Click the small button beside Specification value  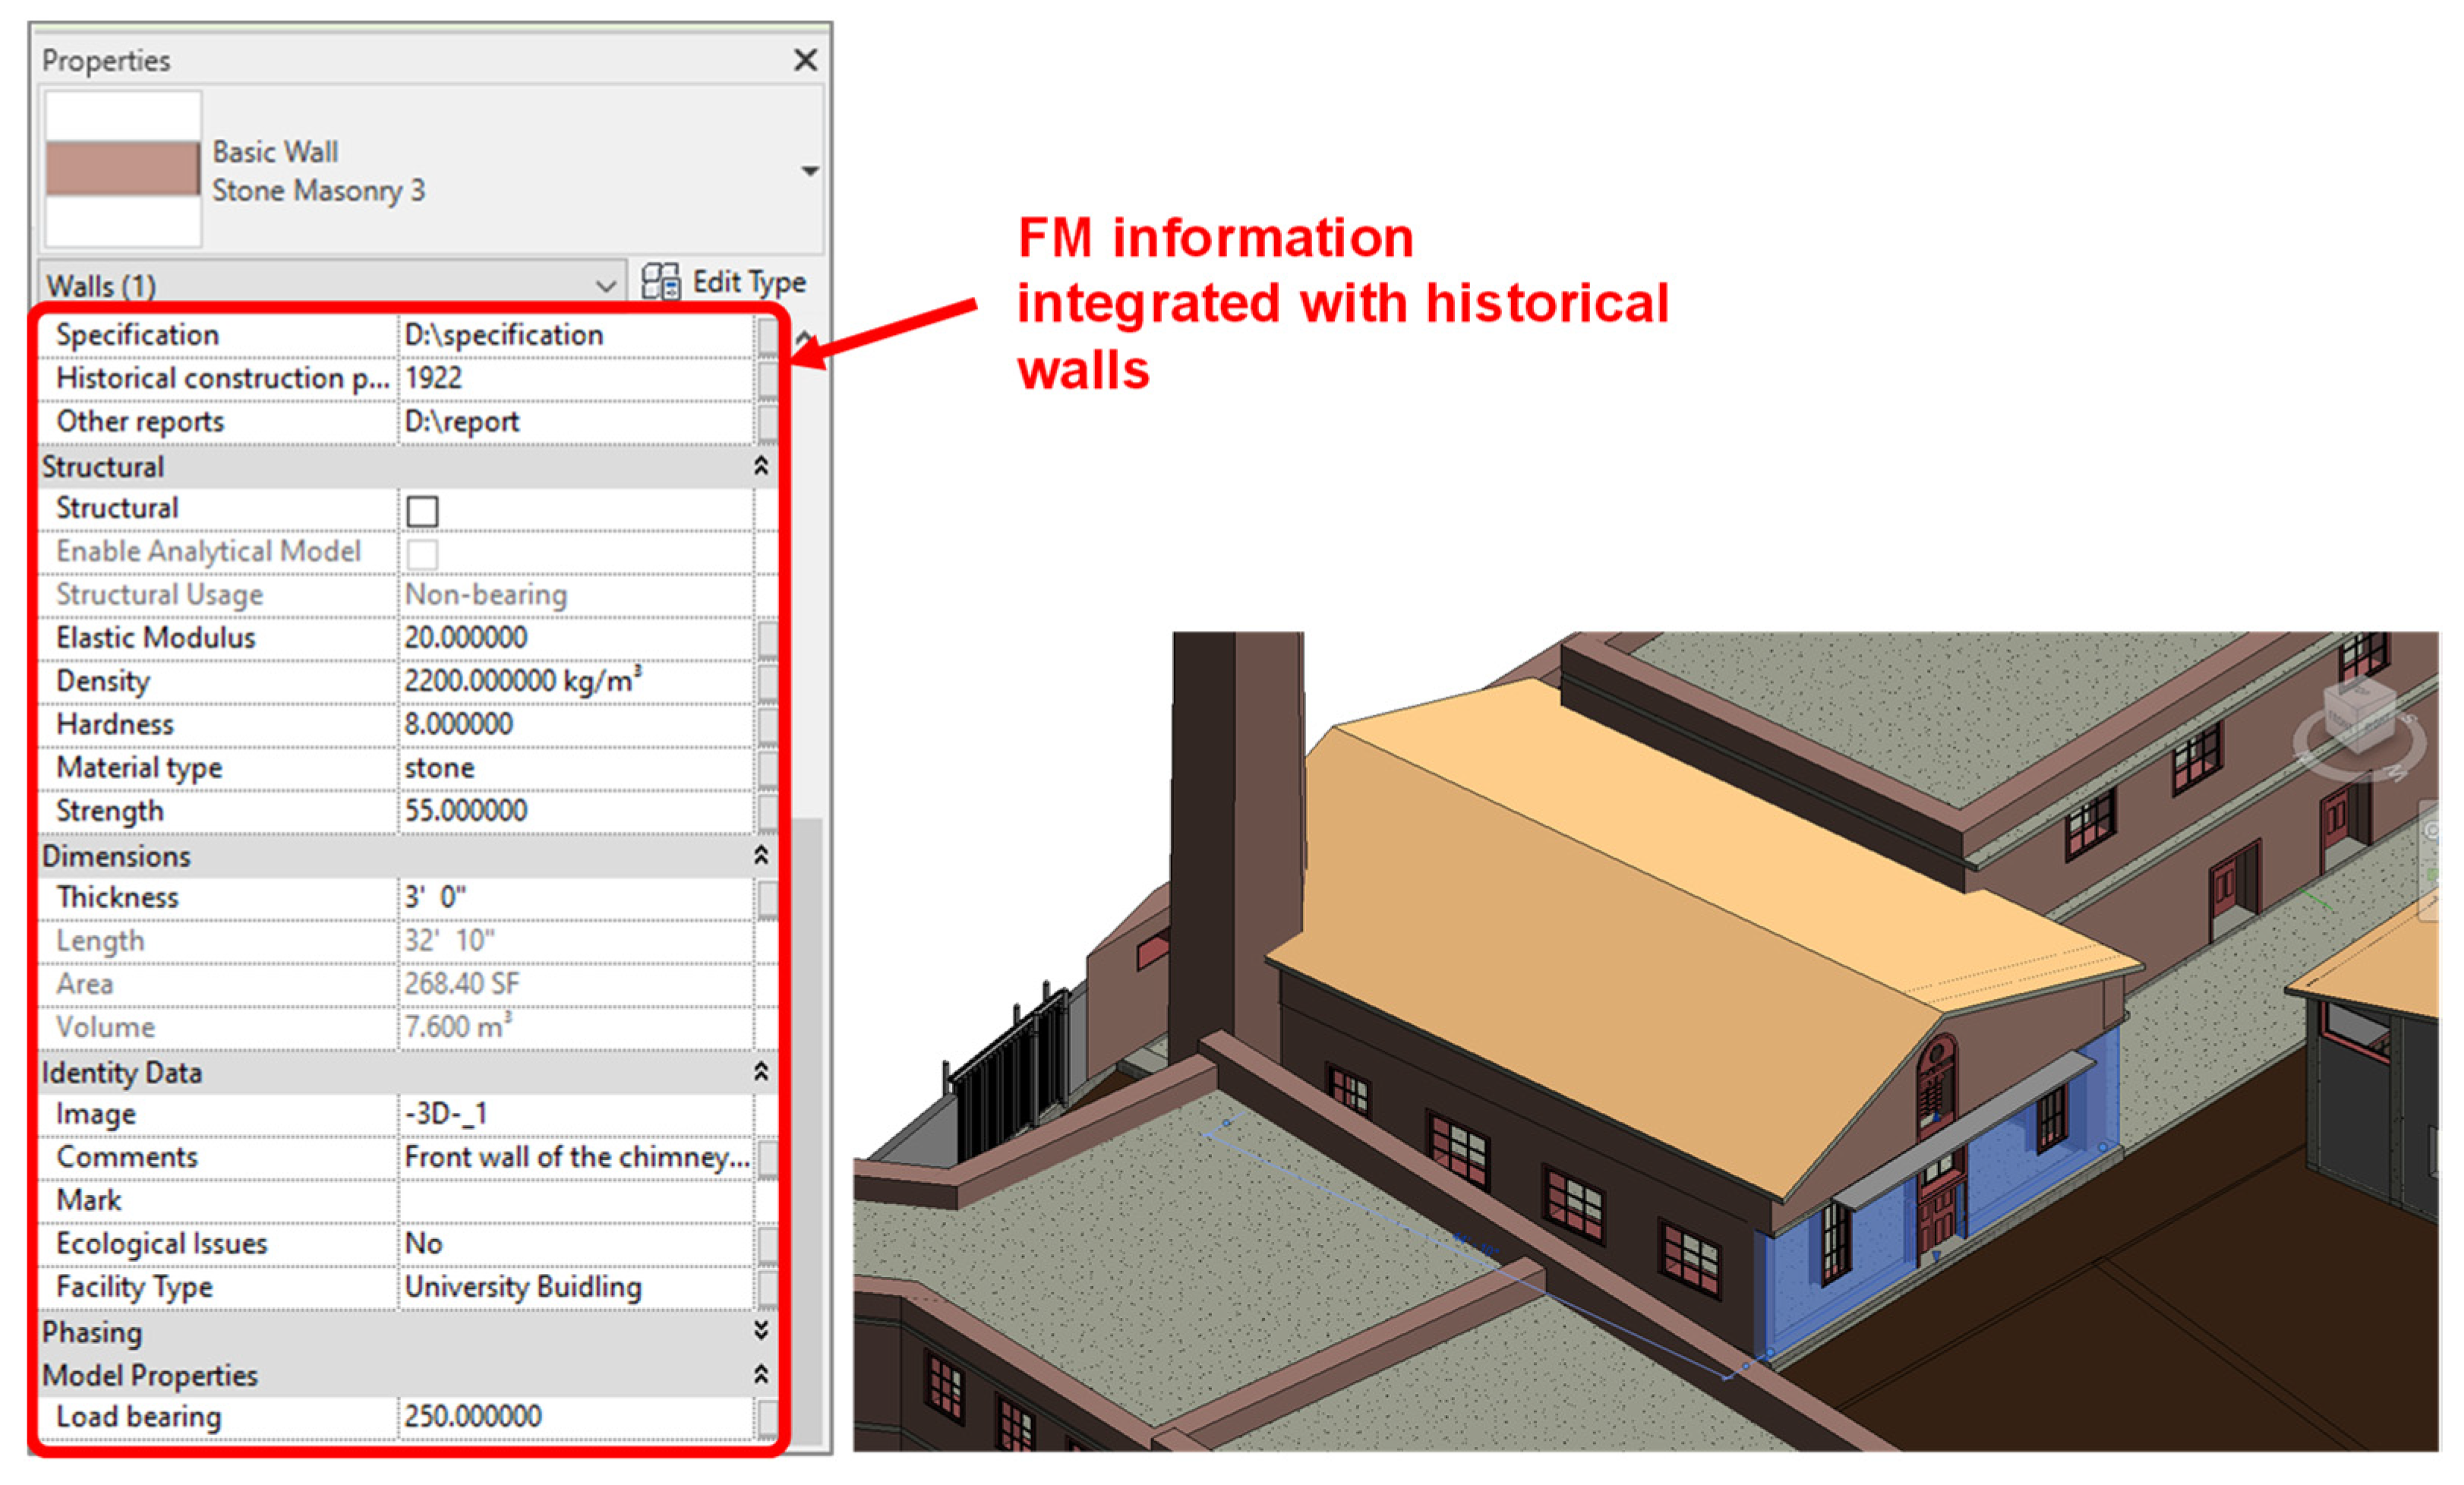pos(766,336)
